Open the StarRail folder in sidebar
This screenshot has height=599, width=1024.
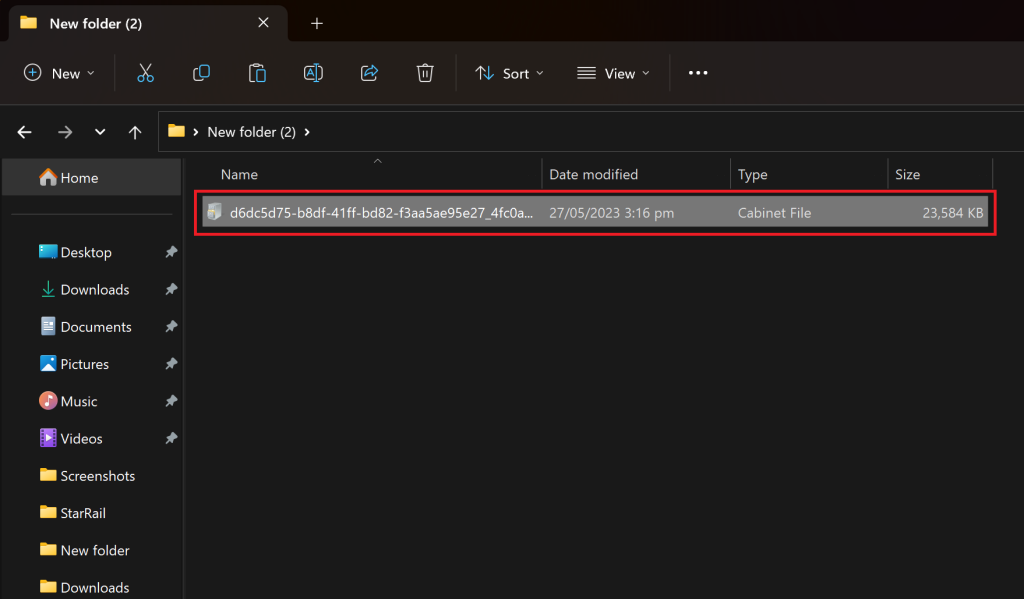(x=82, y=513)
